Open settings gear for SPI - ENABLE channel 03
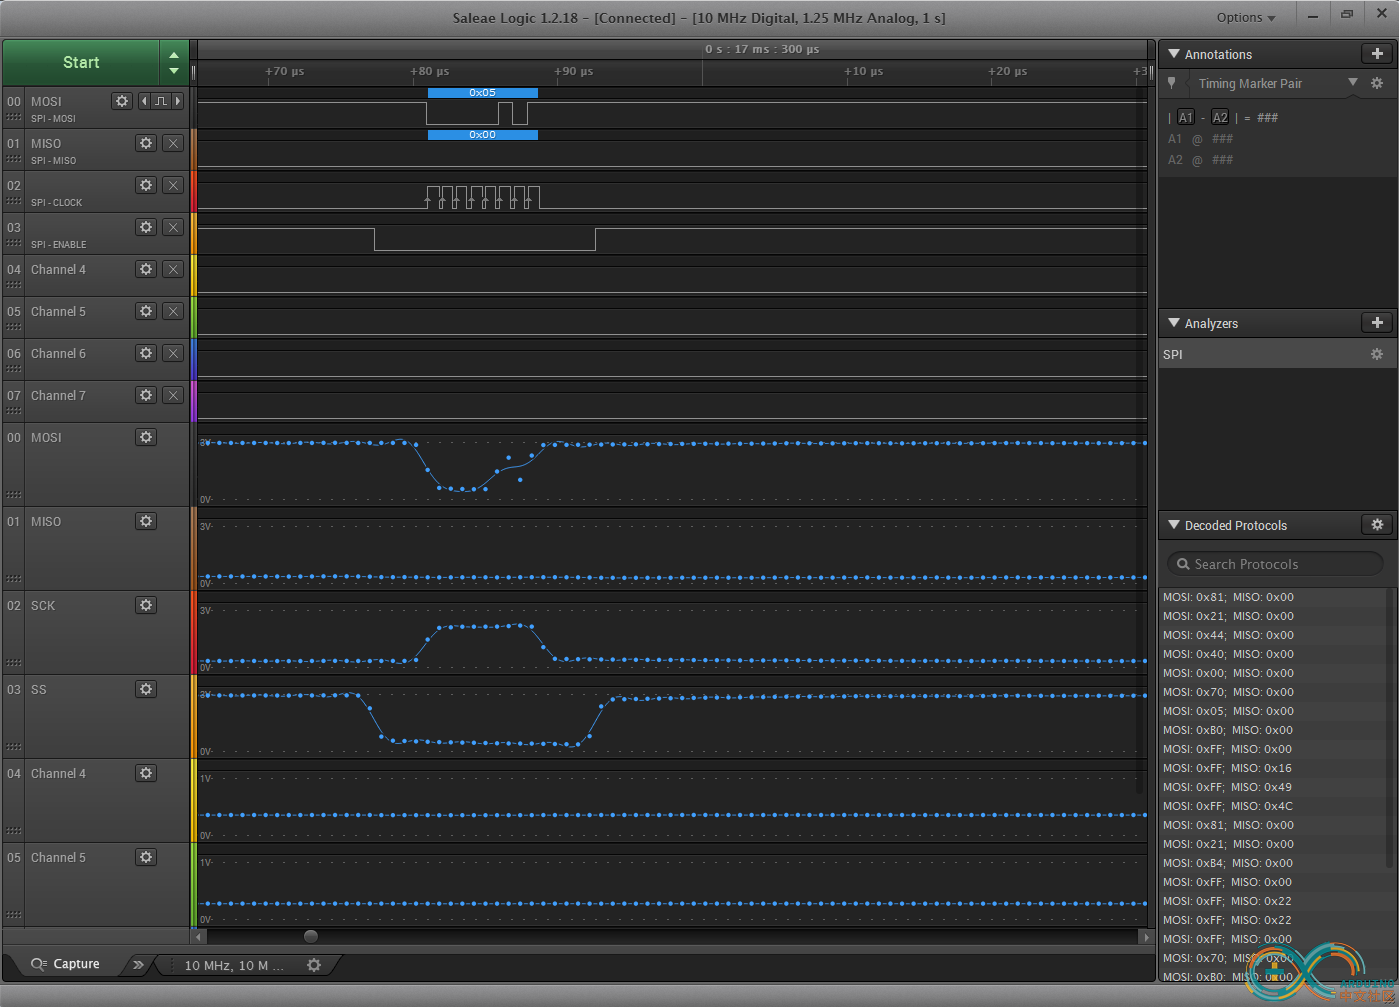The height and width of the screenshot is (1007, 1399). (x=146, y=227)
